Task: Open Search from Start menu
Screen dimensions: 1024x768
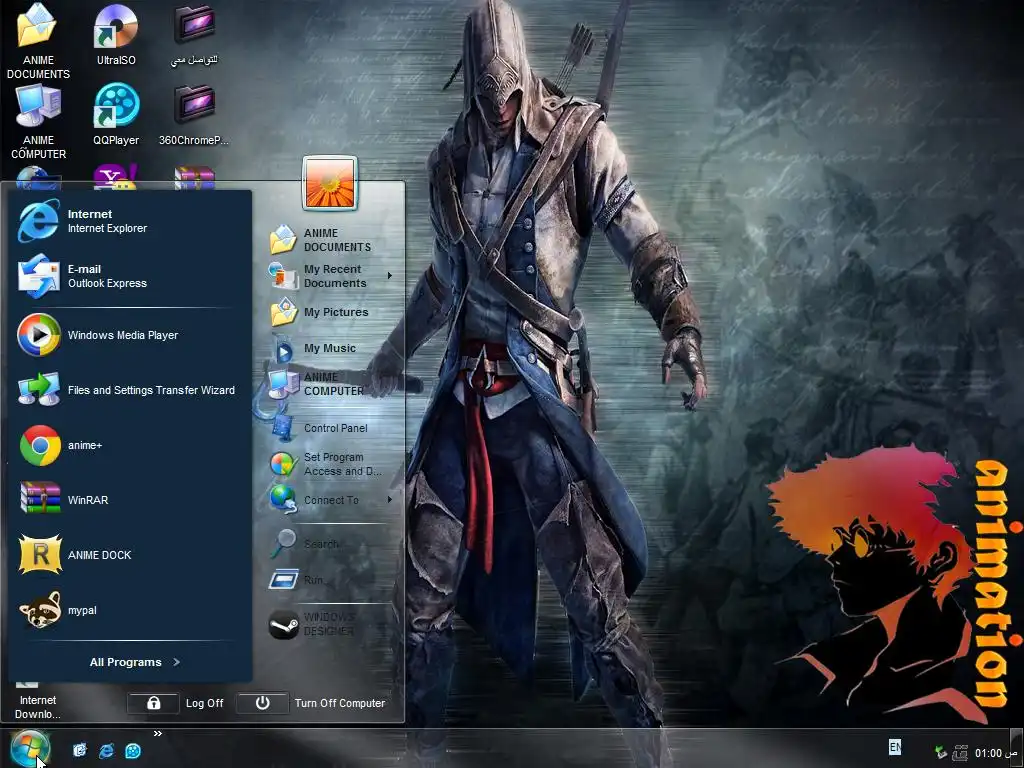Action: coord(328,543)
